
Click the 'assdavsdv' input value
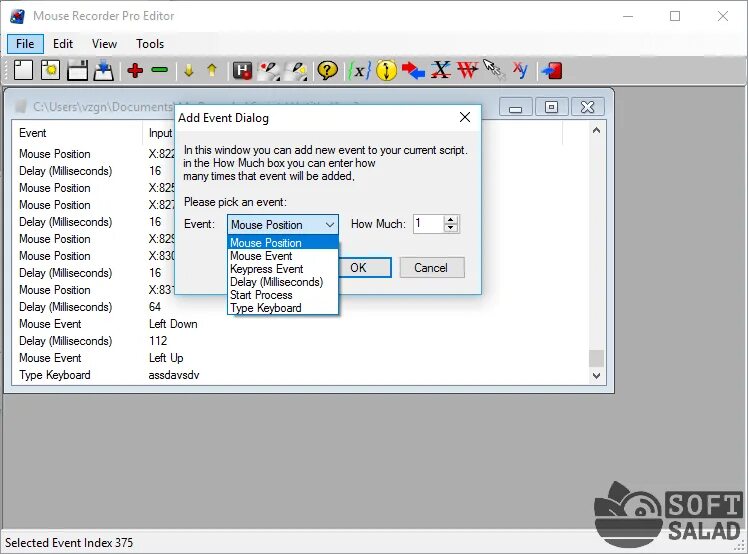pos(174,375)
